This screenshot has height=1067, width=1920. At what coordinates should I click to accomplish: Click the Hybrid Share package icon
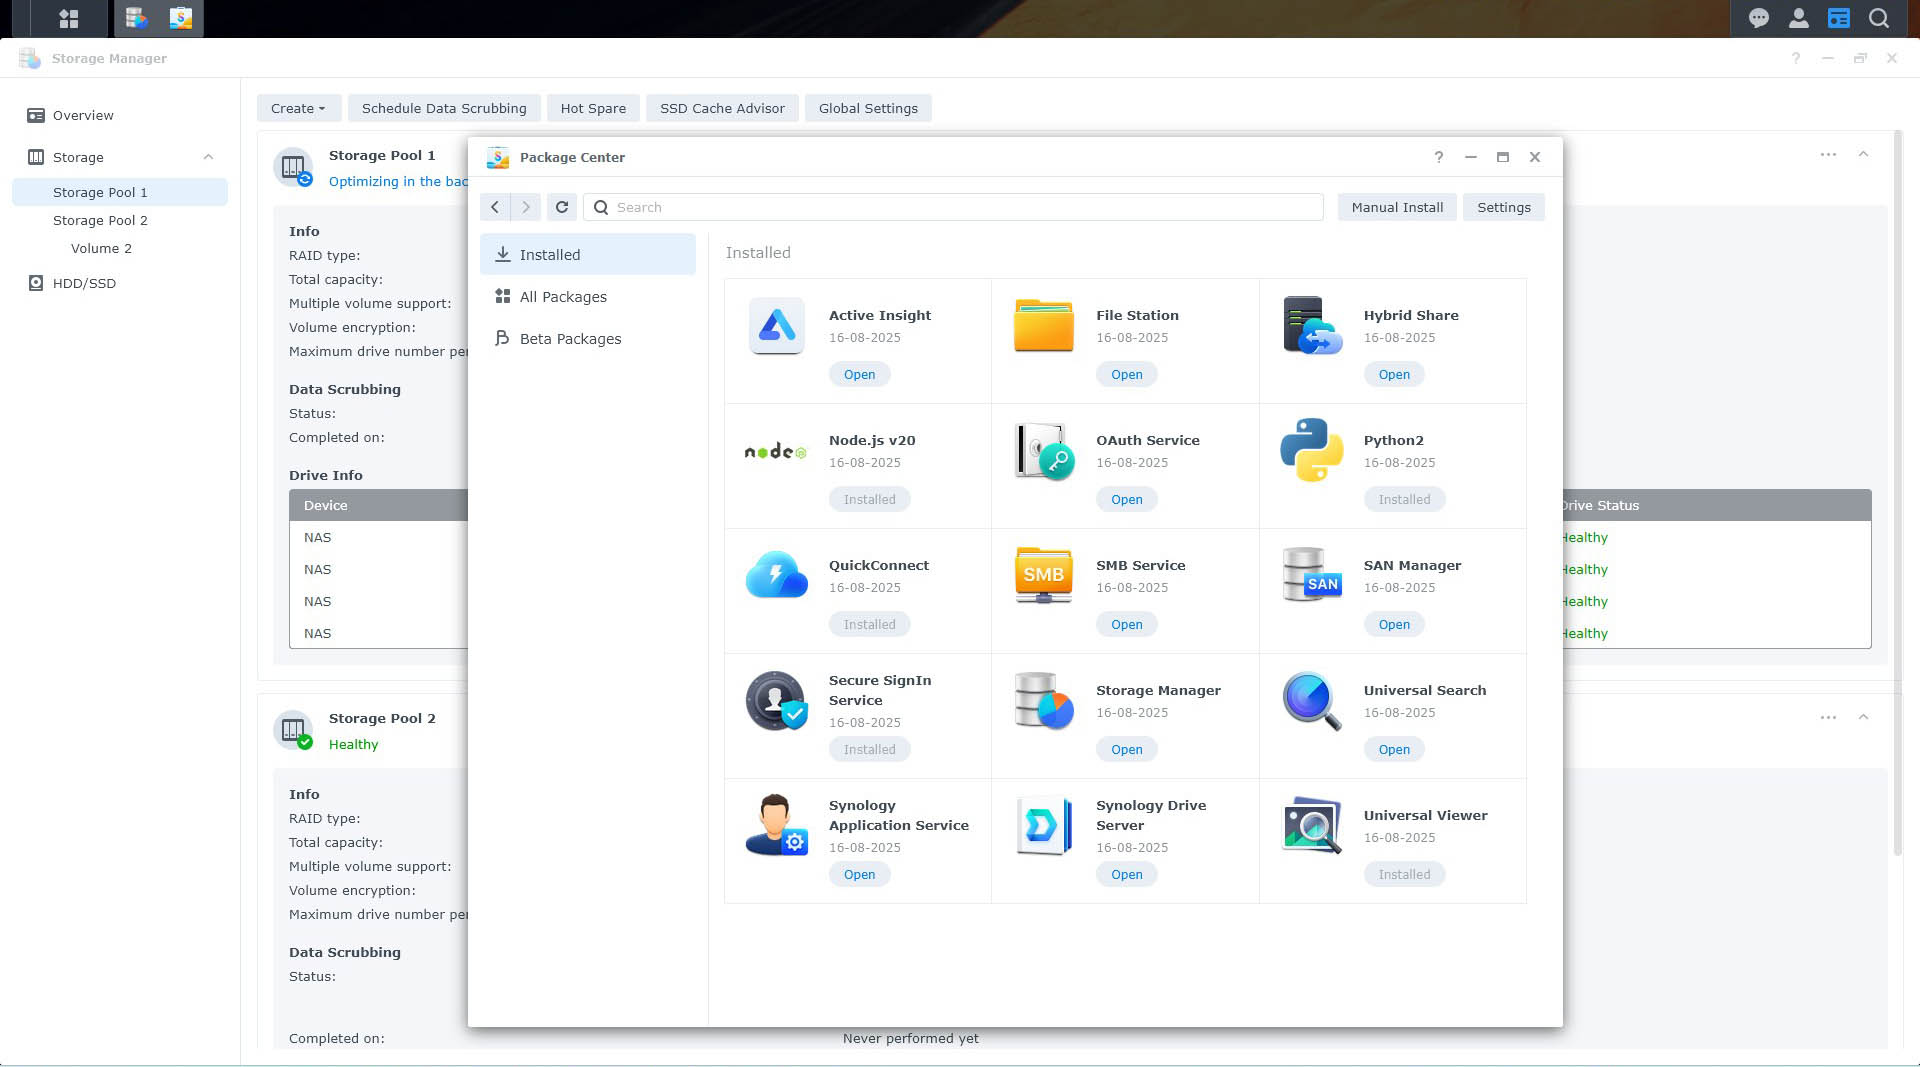1312,326
